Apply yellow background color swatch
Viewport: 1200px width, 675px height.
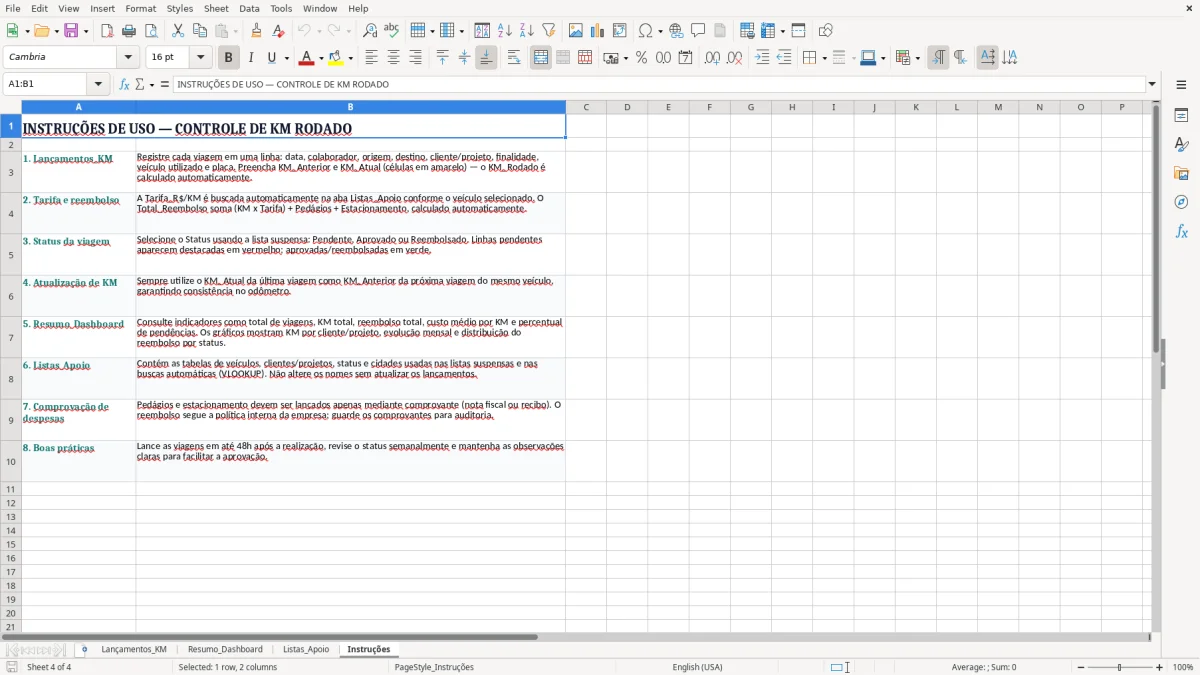(x=336, y=58)
